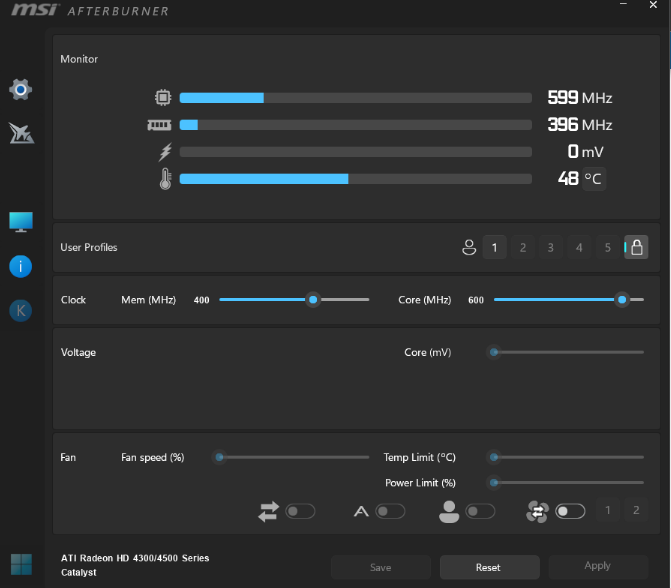This screenshot has width=671, height=588.
Task: Click the Core (mV) voltage slider handle
Action: click(494, 352)
